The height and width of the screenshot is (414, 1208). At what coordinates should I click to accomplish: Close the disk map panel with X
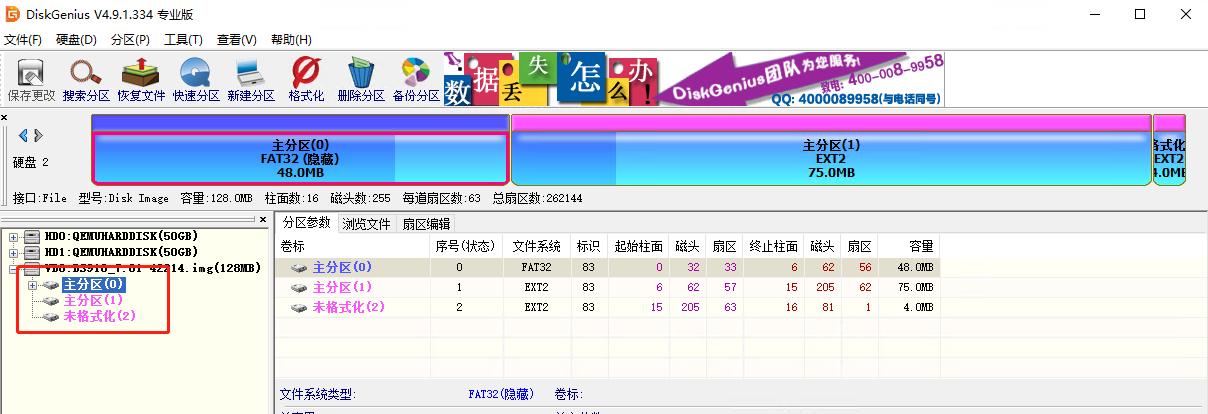click(x=4, y=118)
